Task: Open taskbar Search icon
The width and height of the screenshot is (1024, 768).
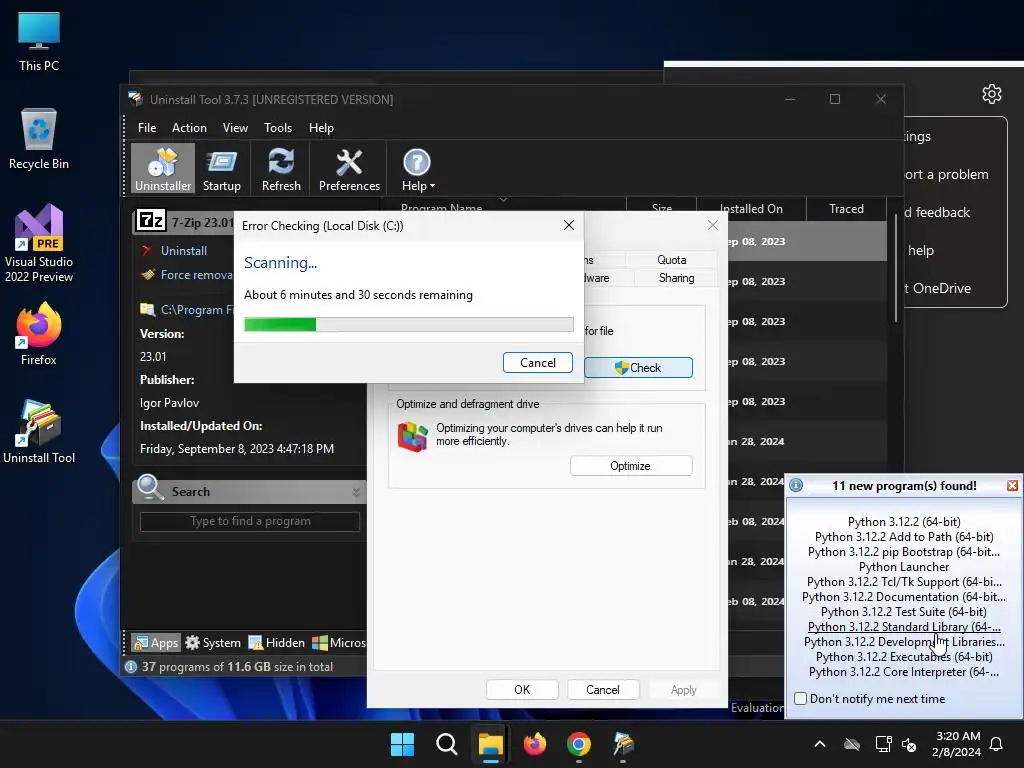Action: [x=447, y=744]
